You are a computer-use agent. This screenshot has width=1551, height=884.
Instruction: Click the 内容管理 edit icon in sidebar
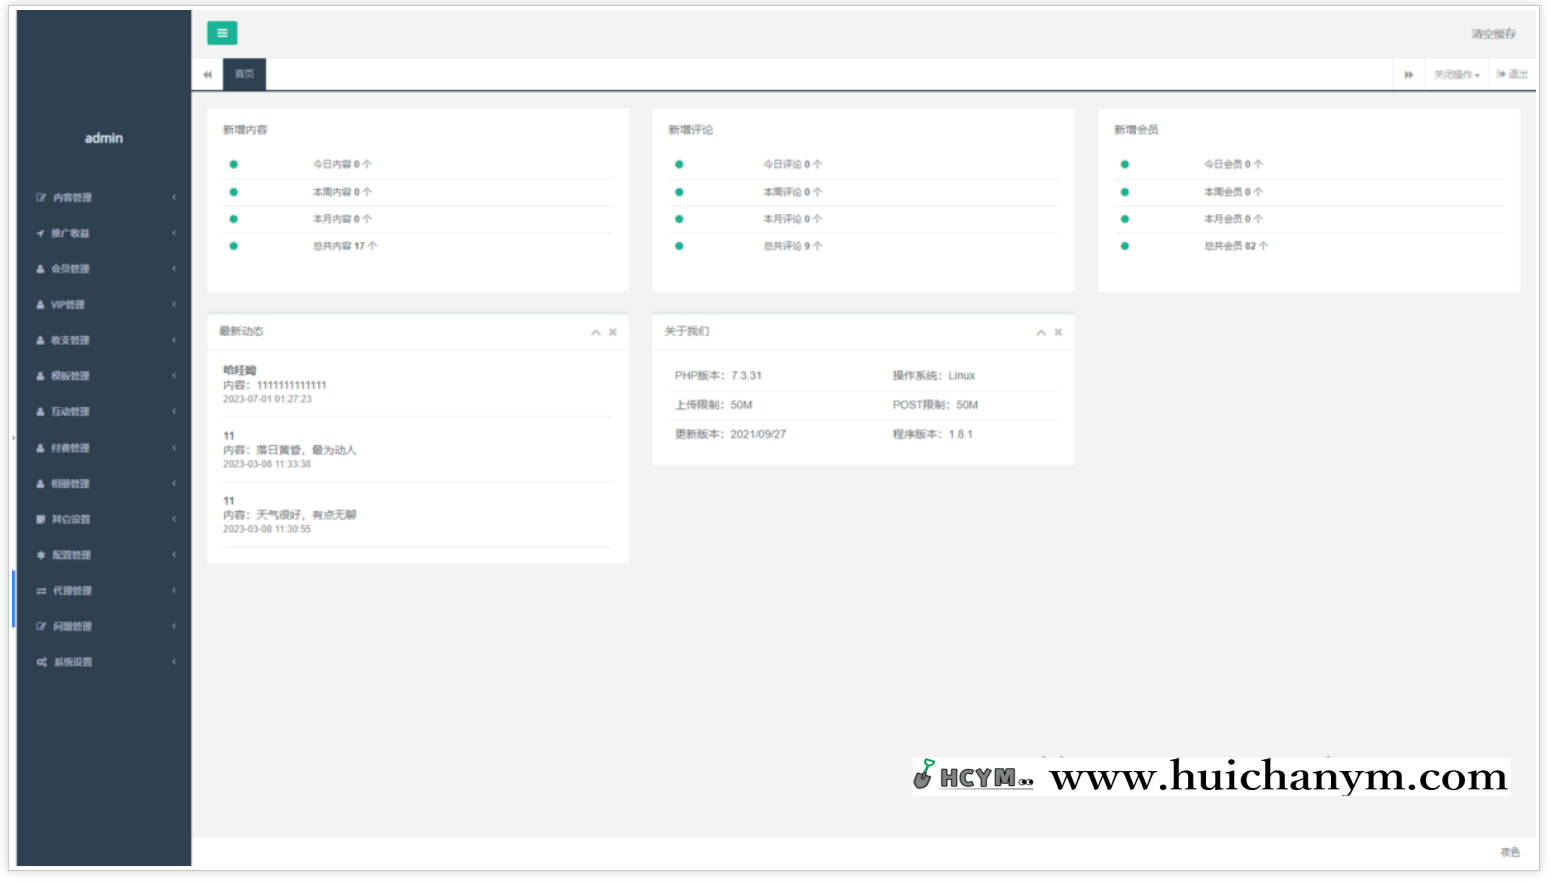(41, 198)
